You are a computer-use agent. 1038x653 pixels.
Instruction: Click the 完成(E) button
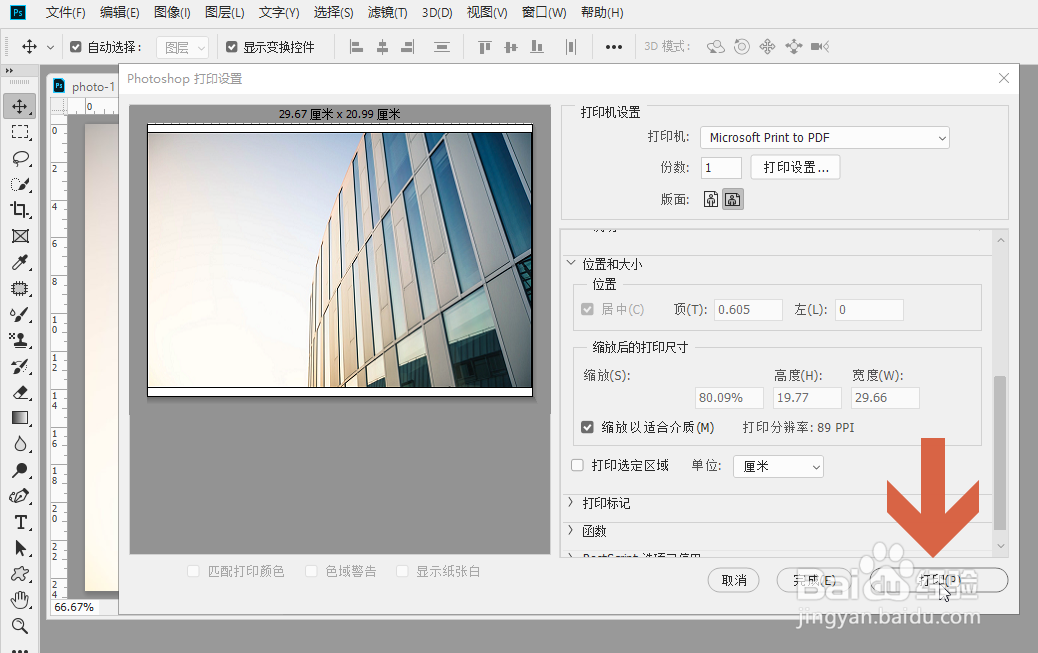click(814, 580)
